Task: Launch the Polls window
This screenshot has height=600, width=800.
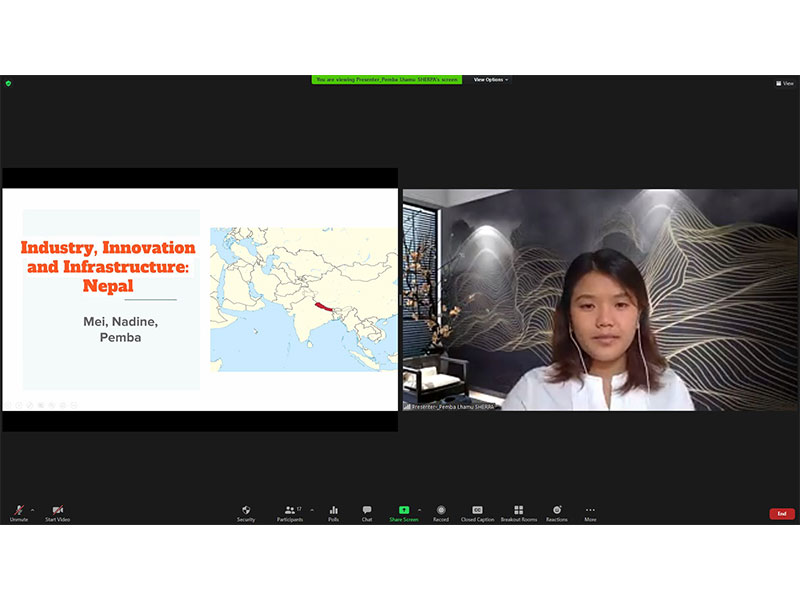Action: pos(333,512)
